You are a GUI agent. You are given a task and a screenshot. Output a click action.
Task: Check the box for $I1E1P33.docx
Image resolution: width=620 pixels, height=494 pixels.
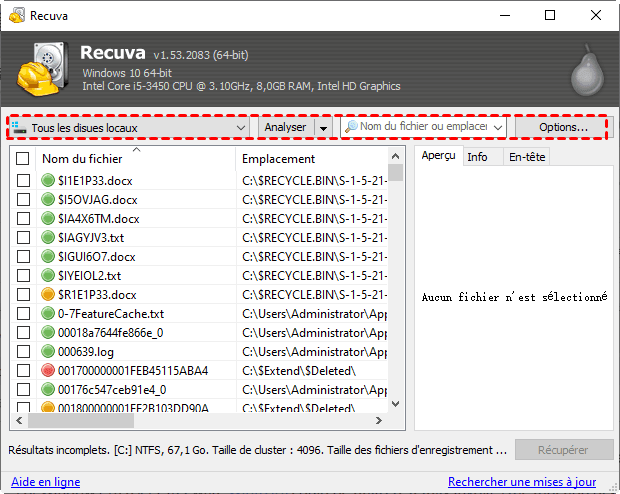(23, 180)
